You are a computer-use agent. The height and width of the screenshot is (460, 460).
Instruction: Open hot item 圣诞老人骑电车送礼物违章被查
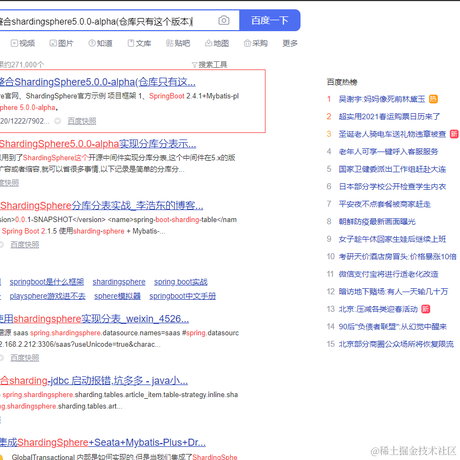pyautogui.click(x=392, y=134)
